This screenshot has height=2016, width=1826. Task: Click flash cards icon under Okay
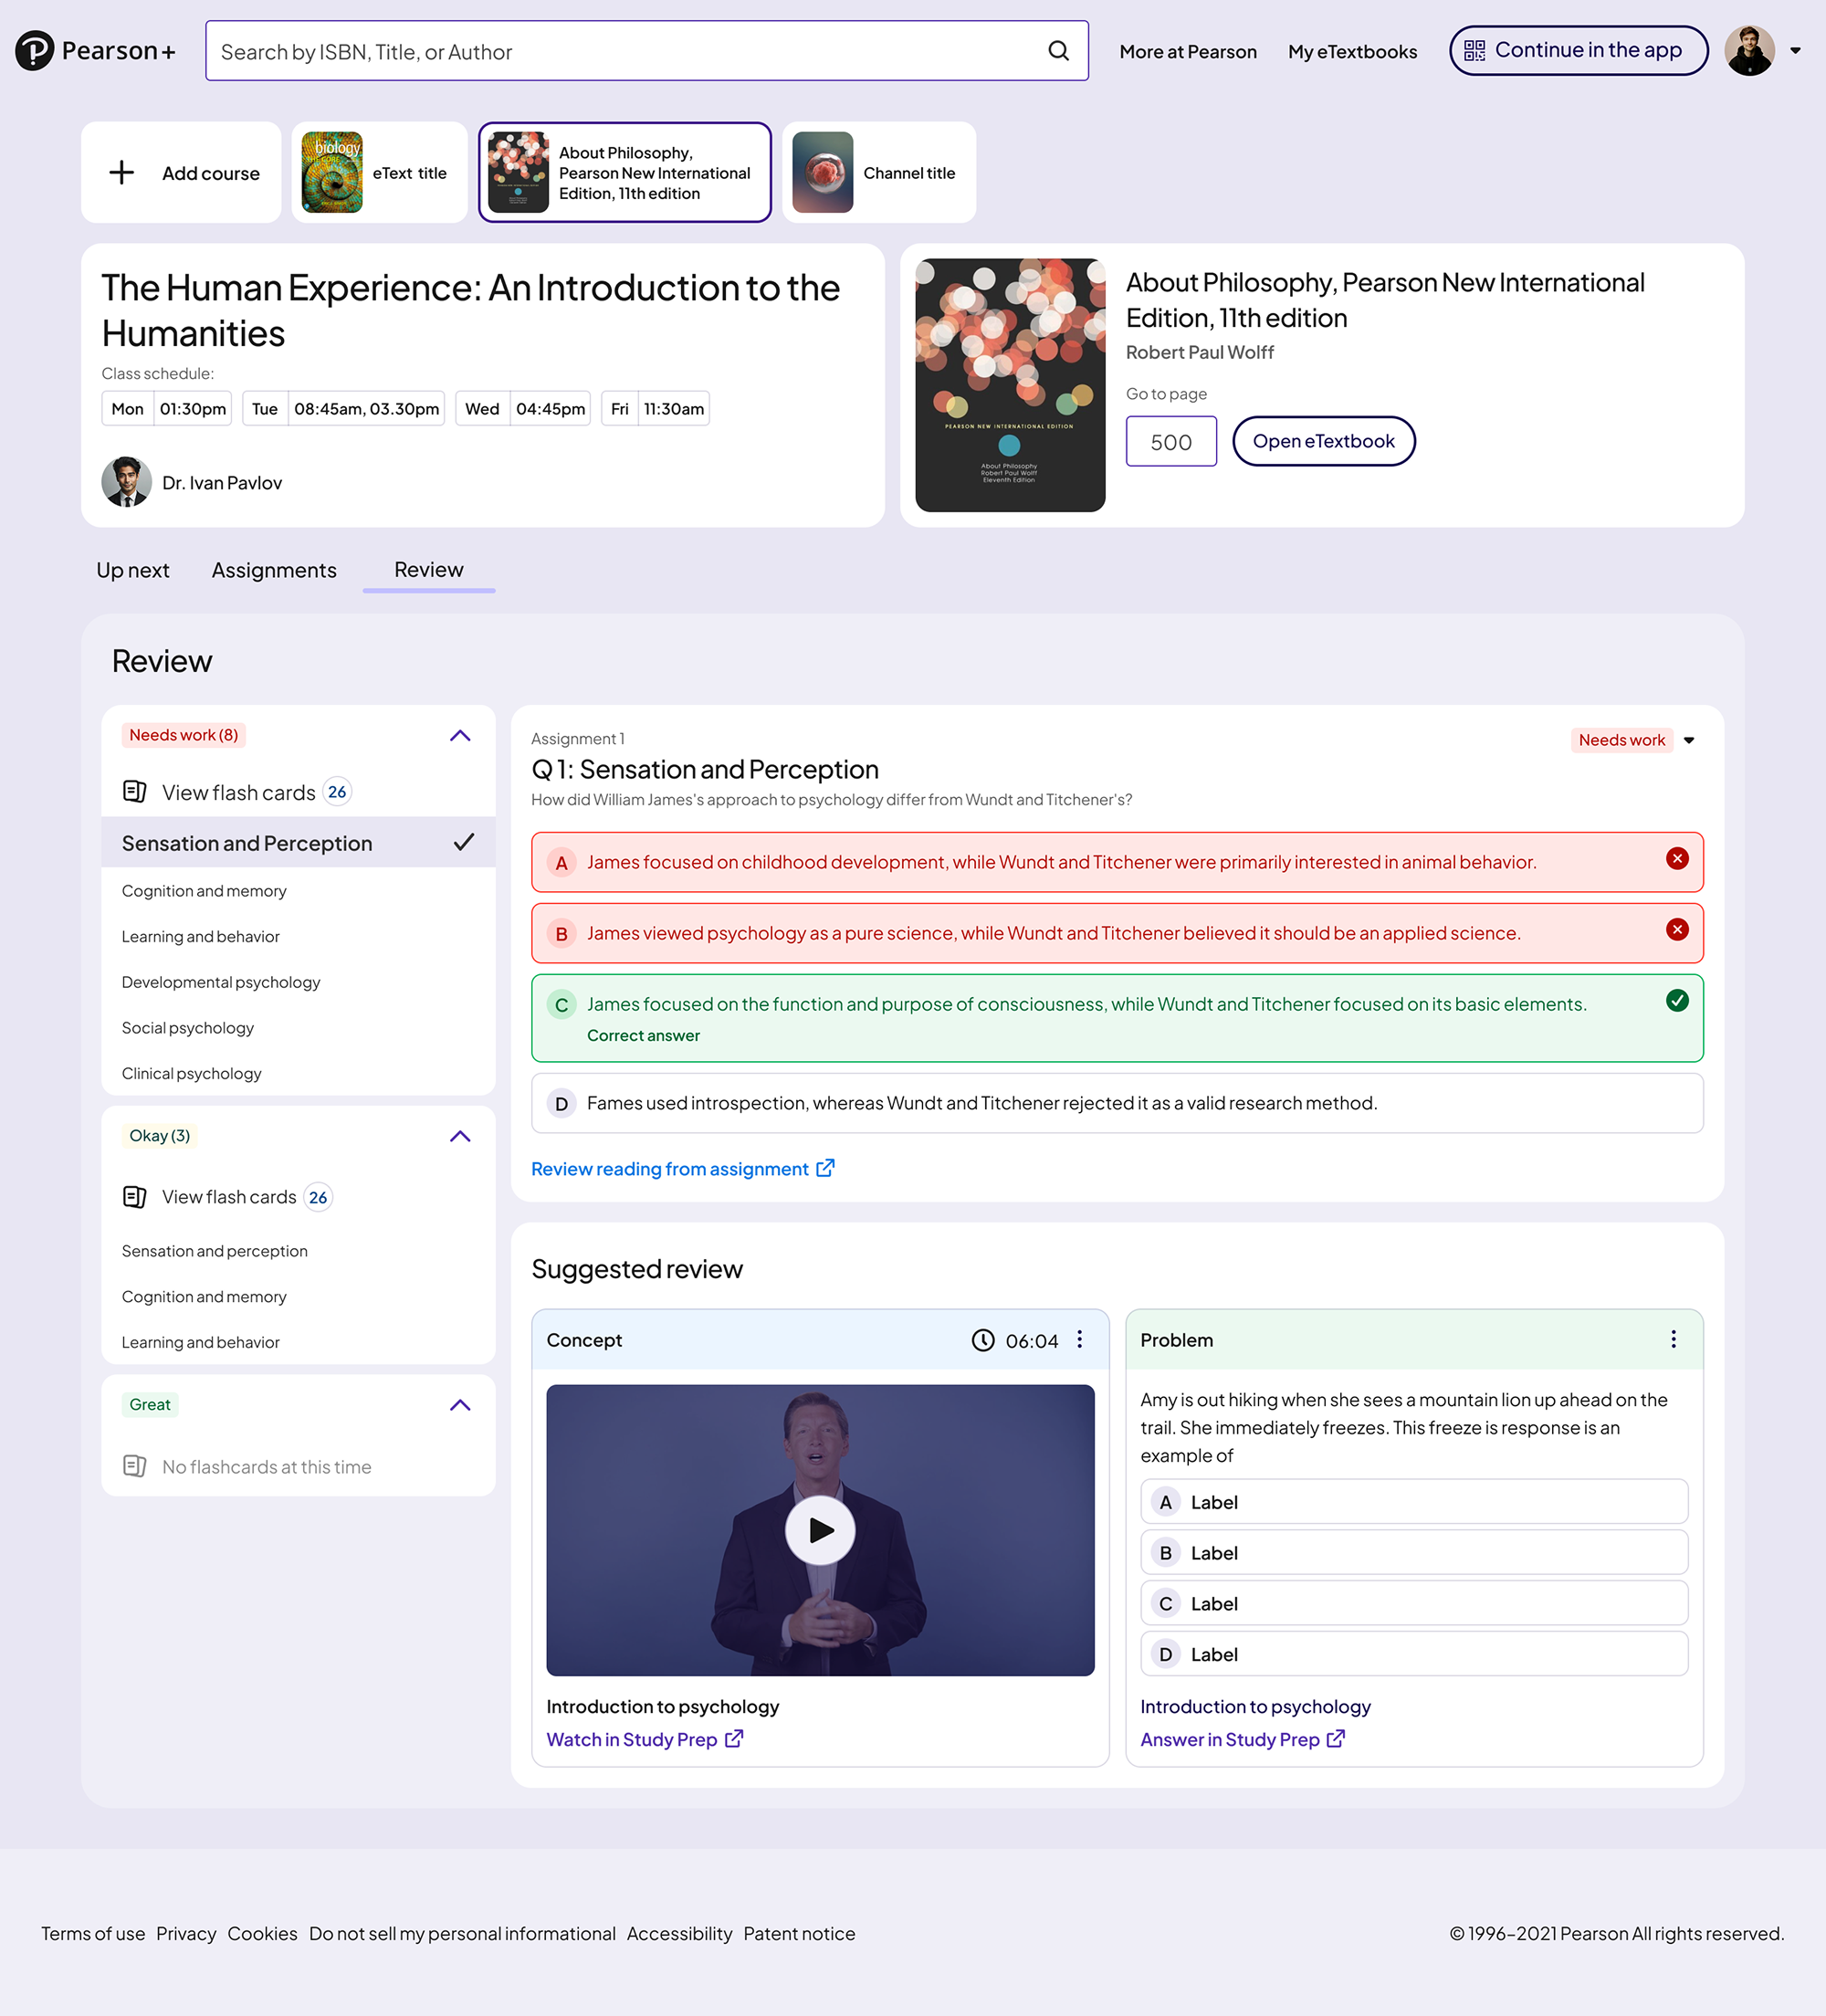135,1197
